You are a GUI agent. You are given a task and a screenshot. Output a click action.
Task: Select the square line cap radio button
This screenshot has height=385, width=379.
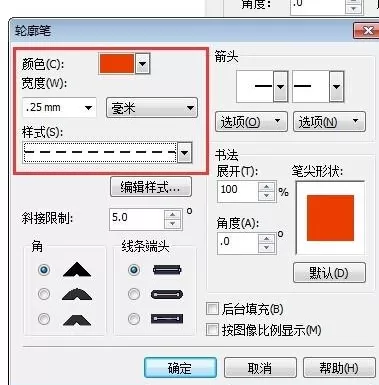tap(134, 269)
